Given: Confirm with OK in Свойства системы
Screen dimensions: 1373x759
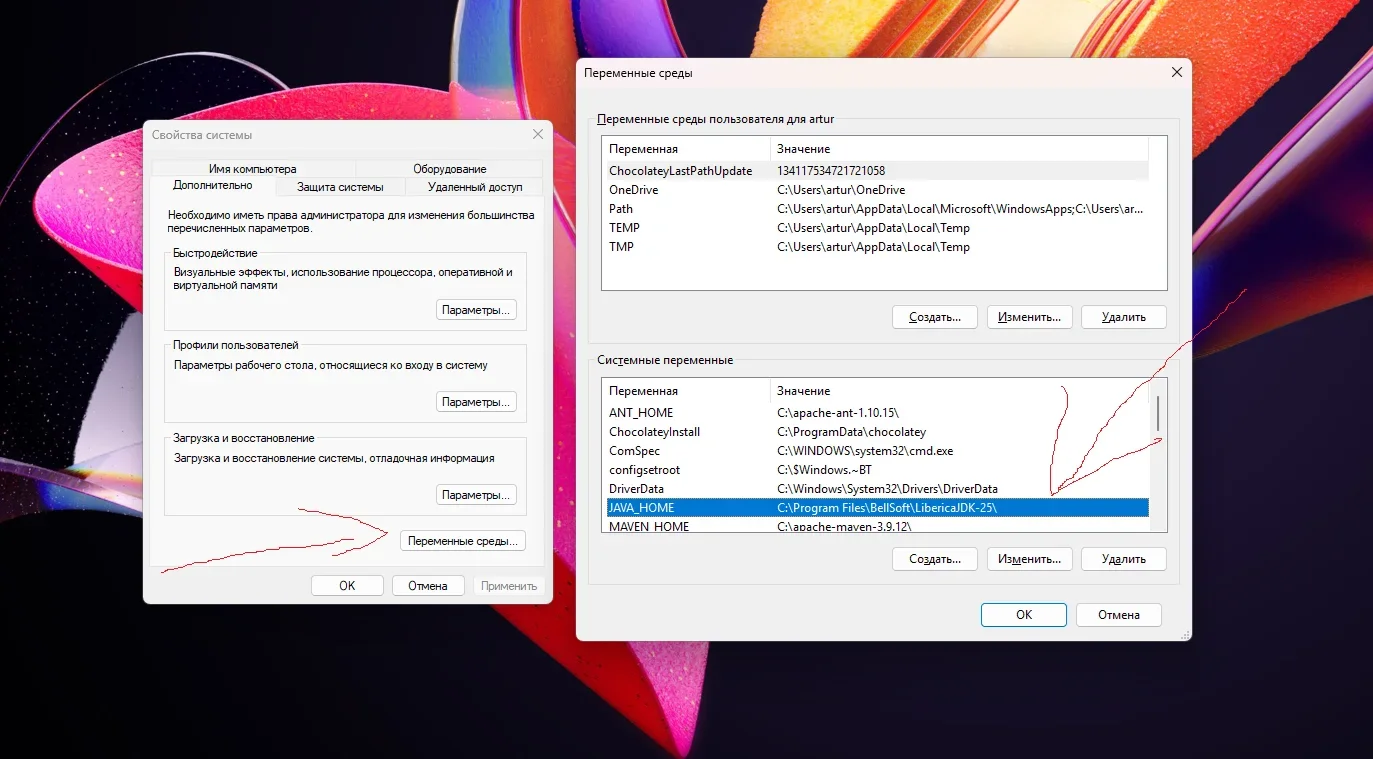Looking at the screenshot, I should click(347, 586).
